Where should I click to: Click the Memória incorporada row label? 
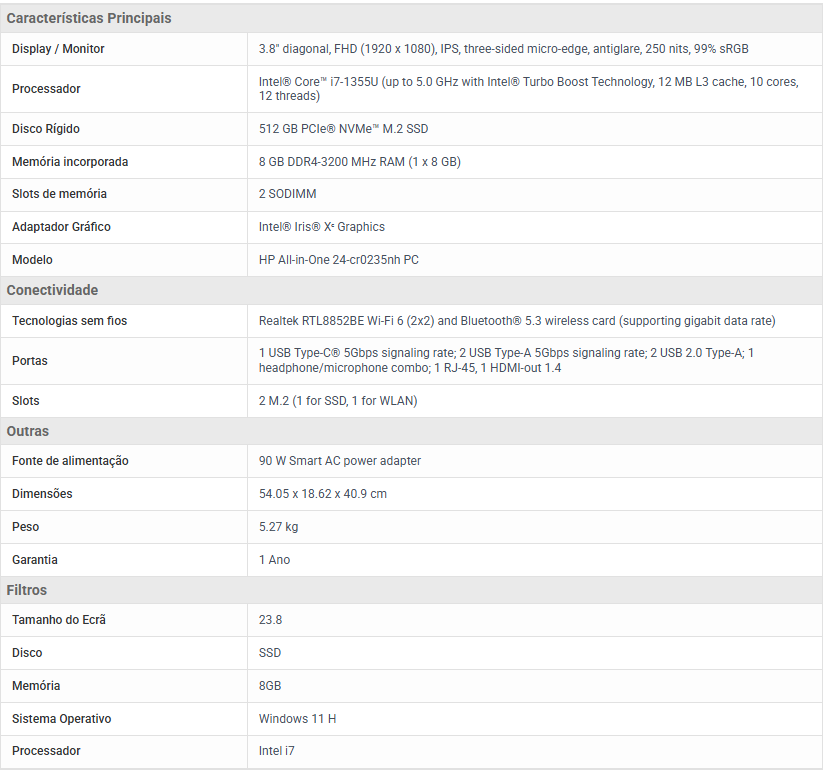point(70,162)
